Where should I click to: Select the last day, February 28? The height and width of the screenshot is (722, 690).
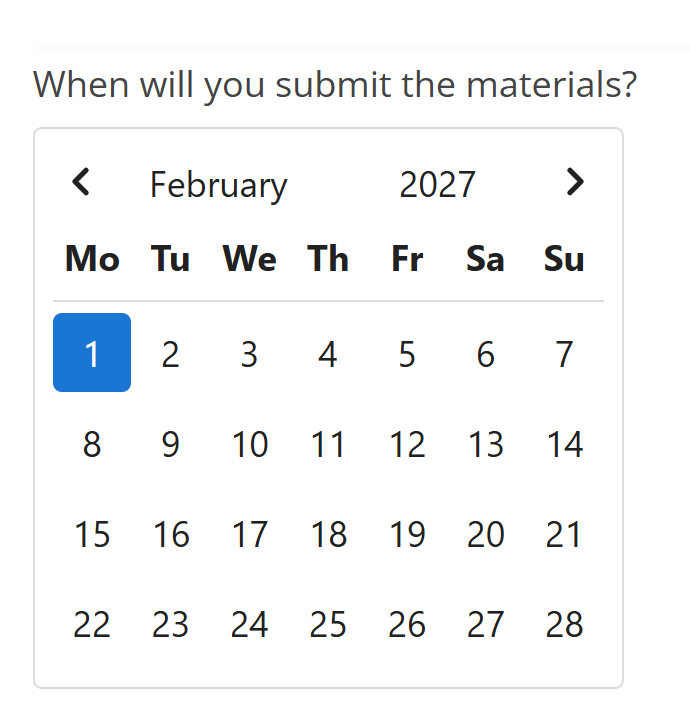click(564, 623)
